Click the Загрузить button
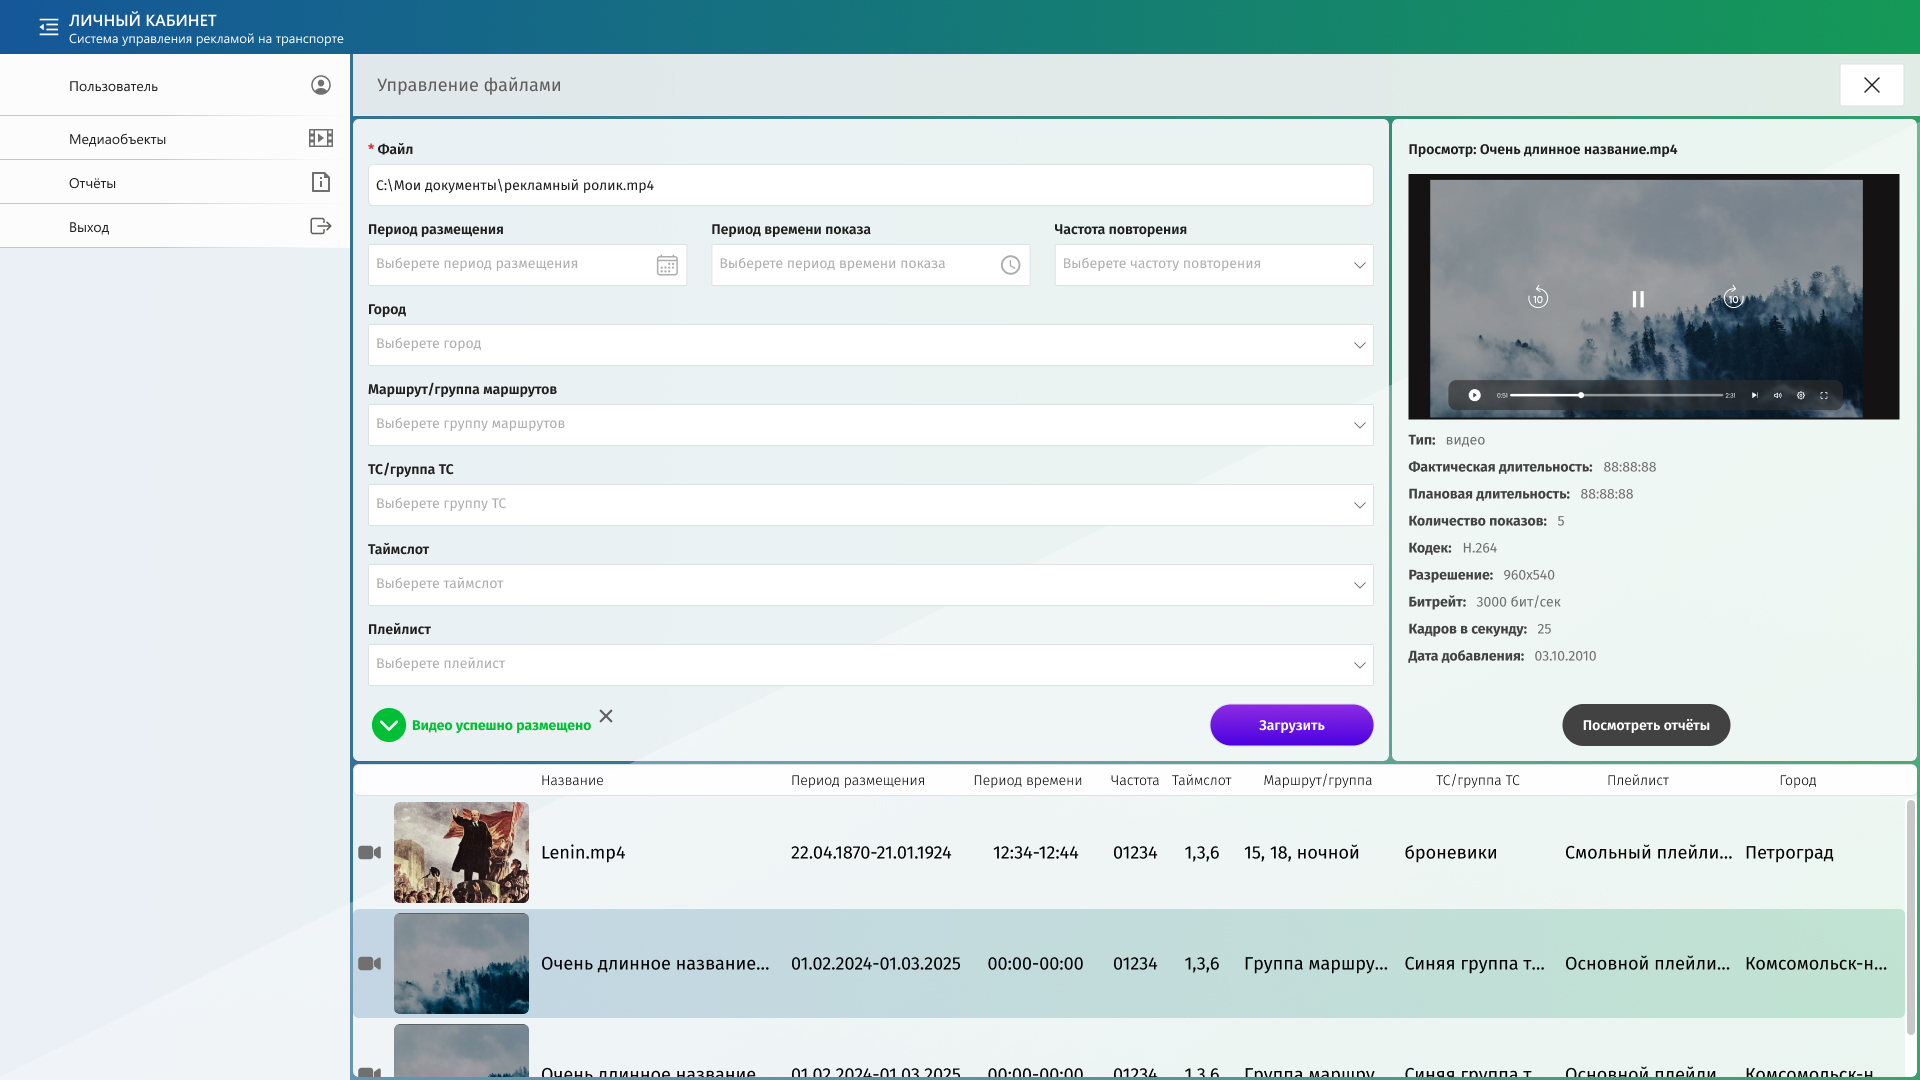1920x1080 pixels. click(x=1291, y=725)
